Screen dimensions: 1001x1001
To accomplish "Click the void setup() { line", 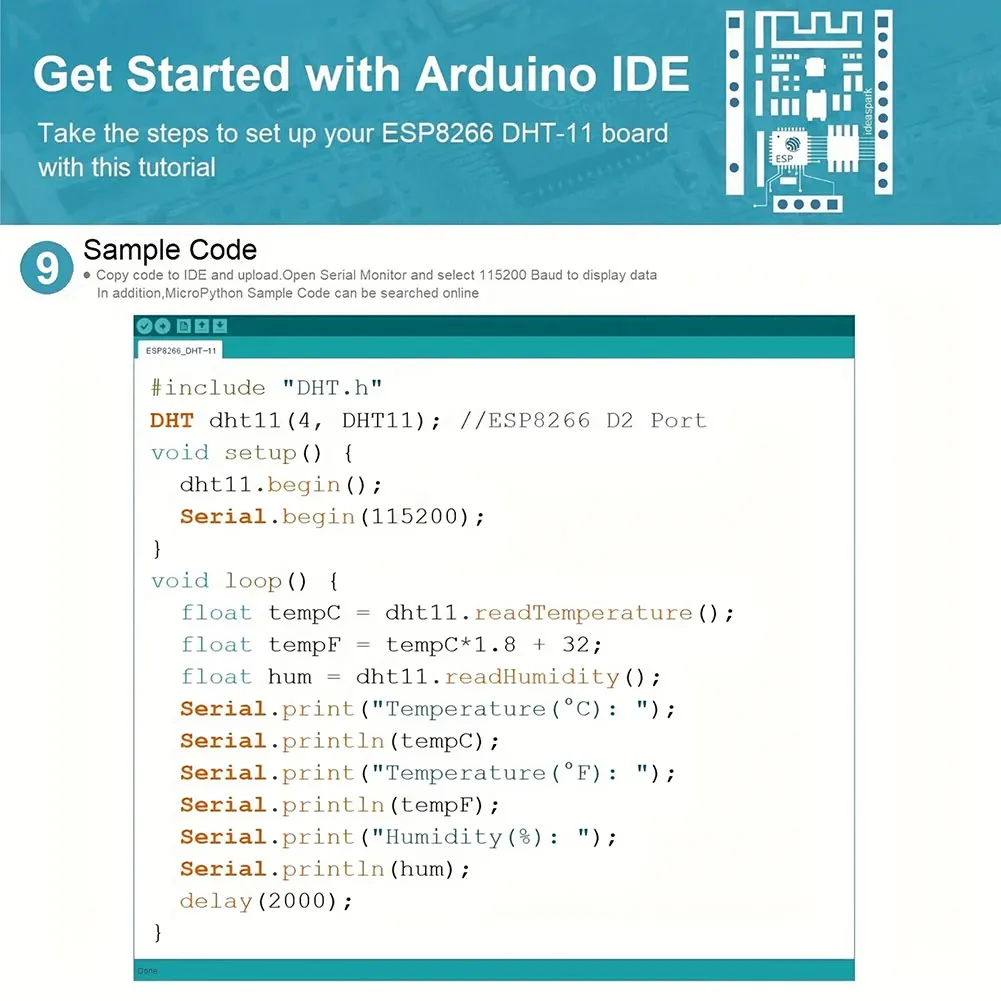I will click(253, 453).
